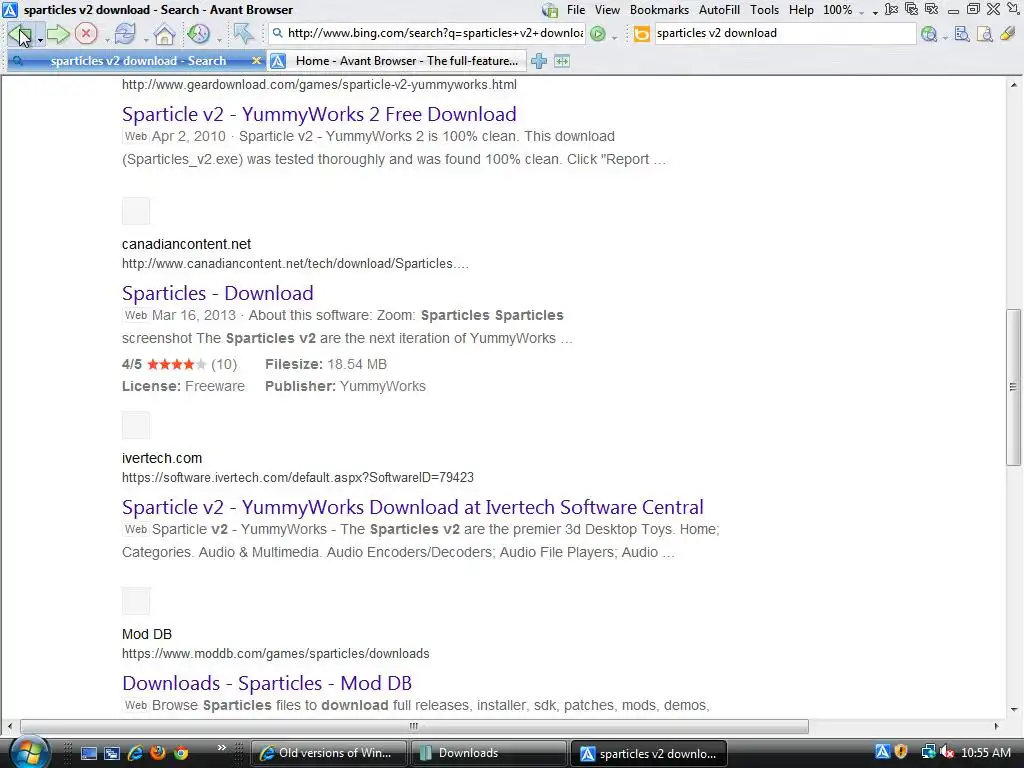Viewport: 1024px width, 768px height.
Task: Click the canadiancontent.net site name
Action: click(x=186, y=244)
